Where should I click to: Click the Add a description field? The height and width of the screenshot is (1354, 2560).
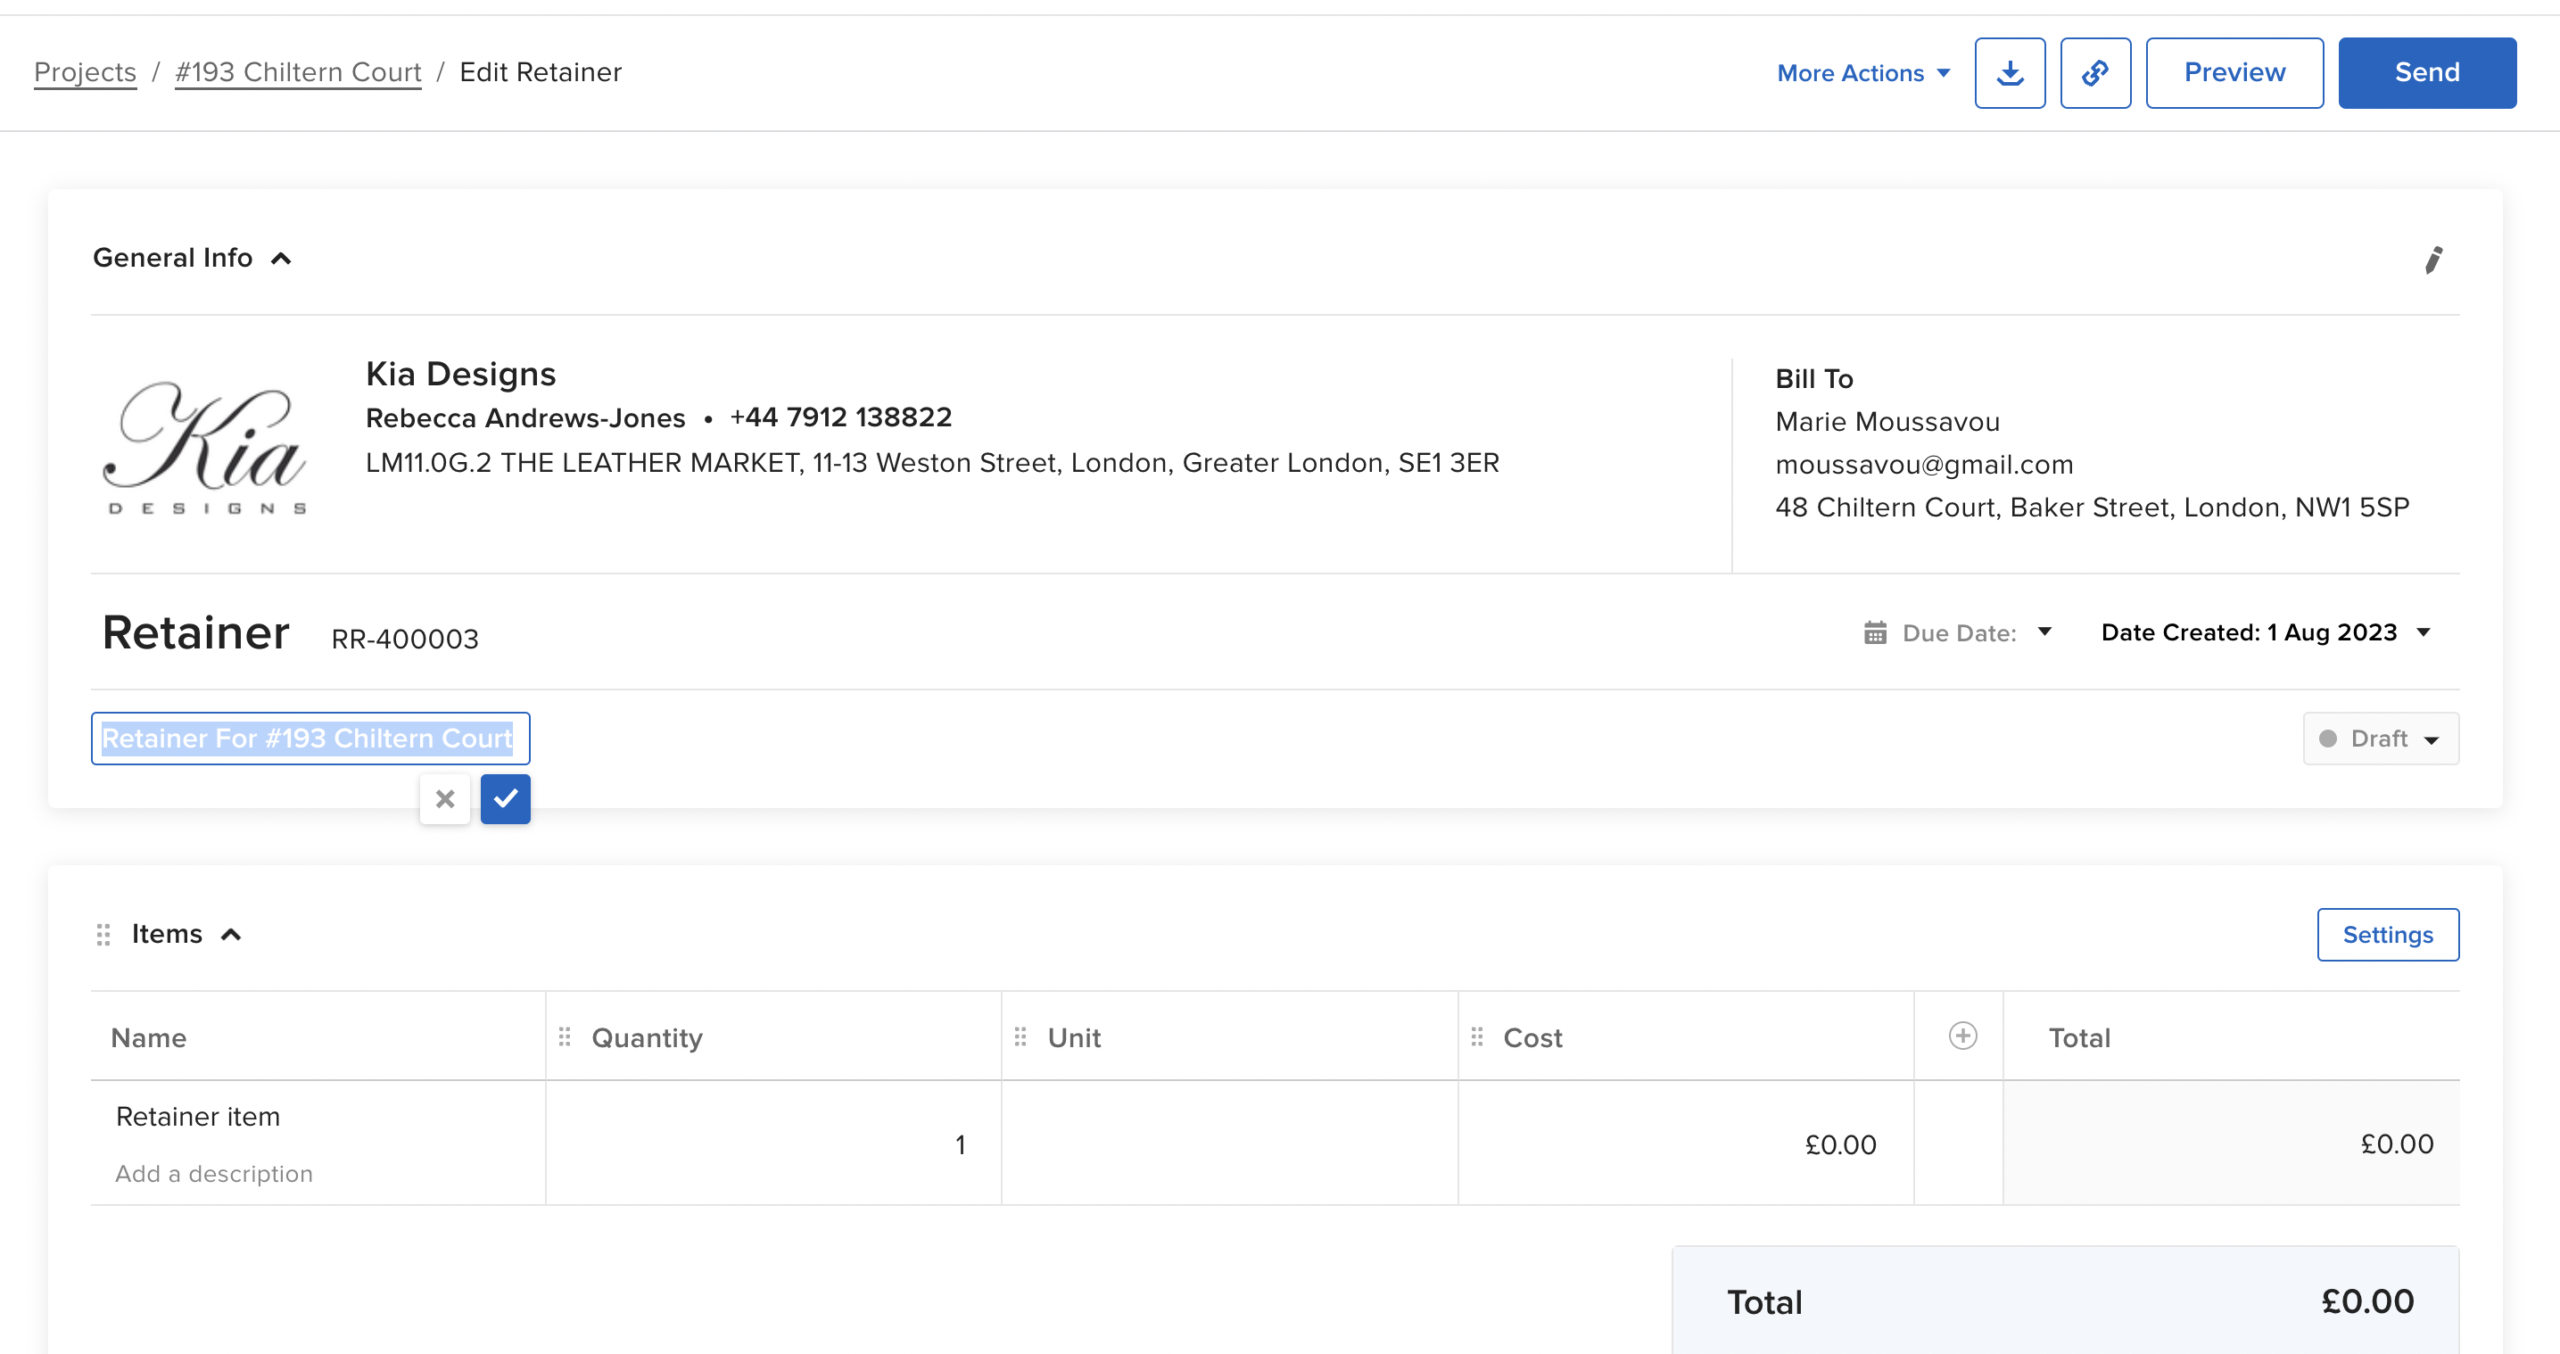coord(214,1173)
